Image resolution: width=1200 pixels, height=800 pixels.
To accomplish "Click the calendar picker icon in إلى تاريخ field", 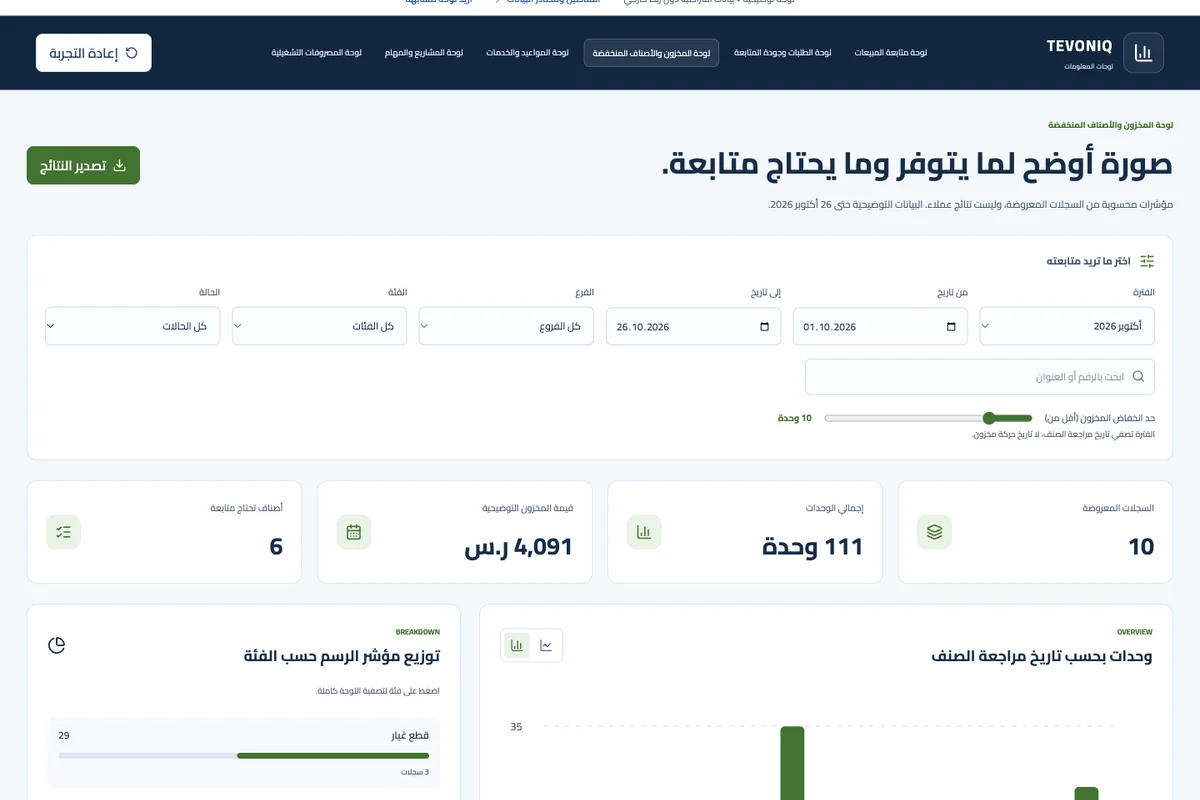I will 765,327.
